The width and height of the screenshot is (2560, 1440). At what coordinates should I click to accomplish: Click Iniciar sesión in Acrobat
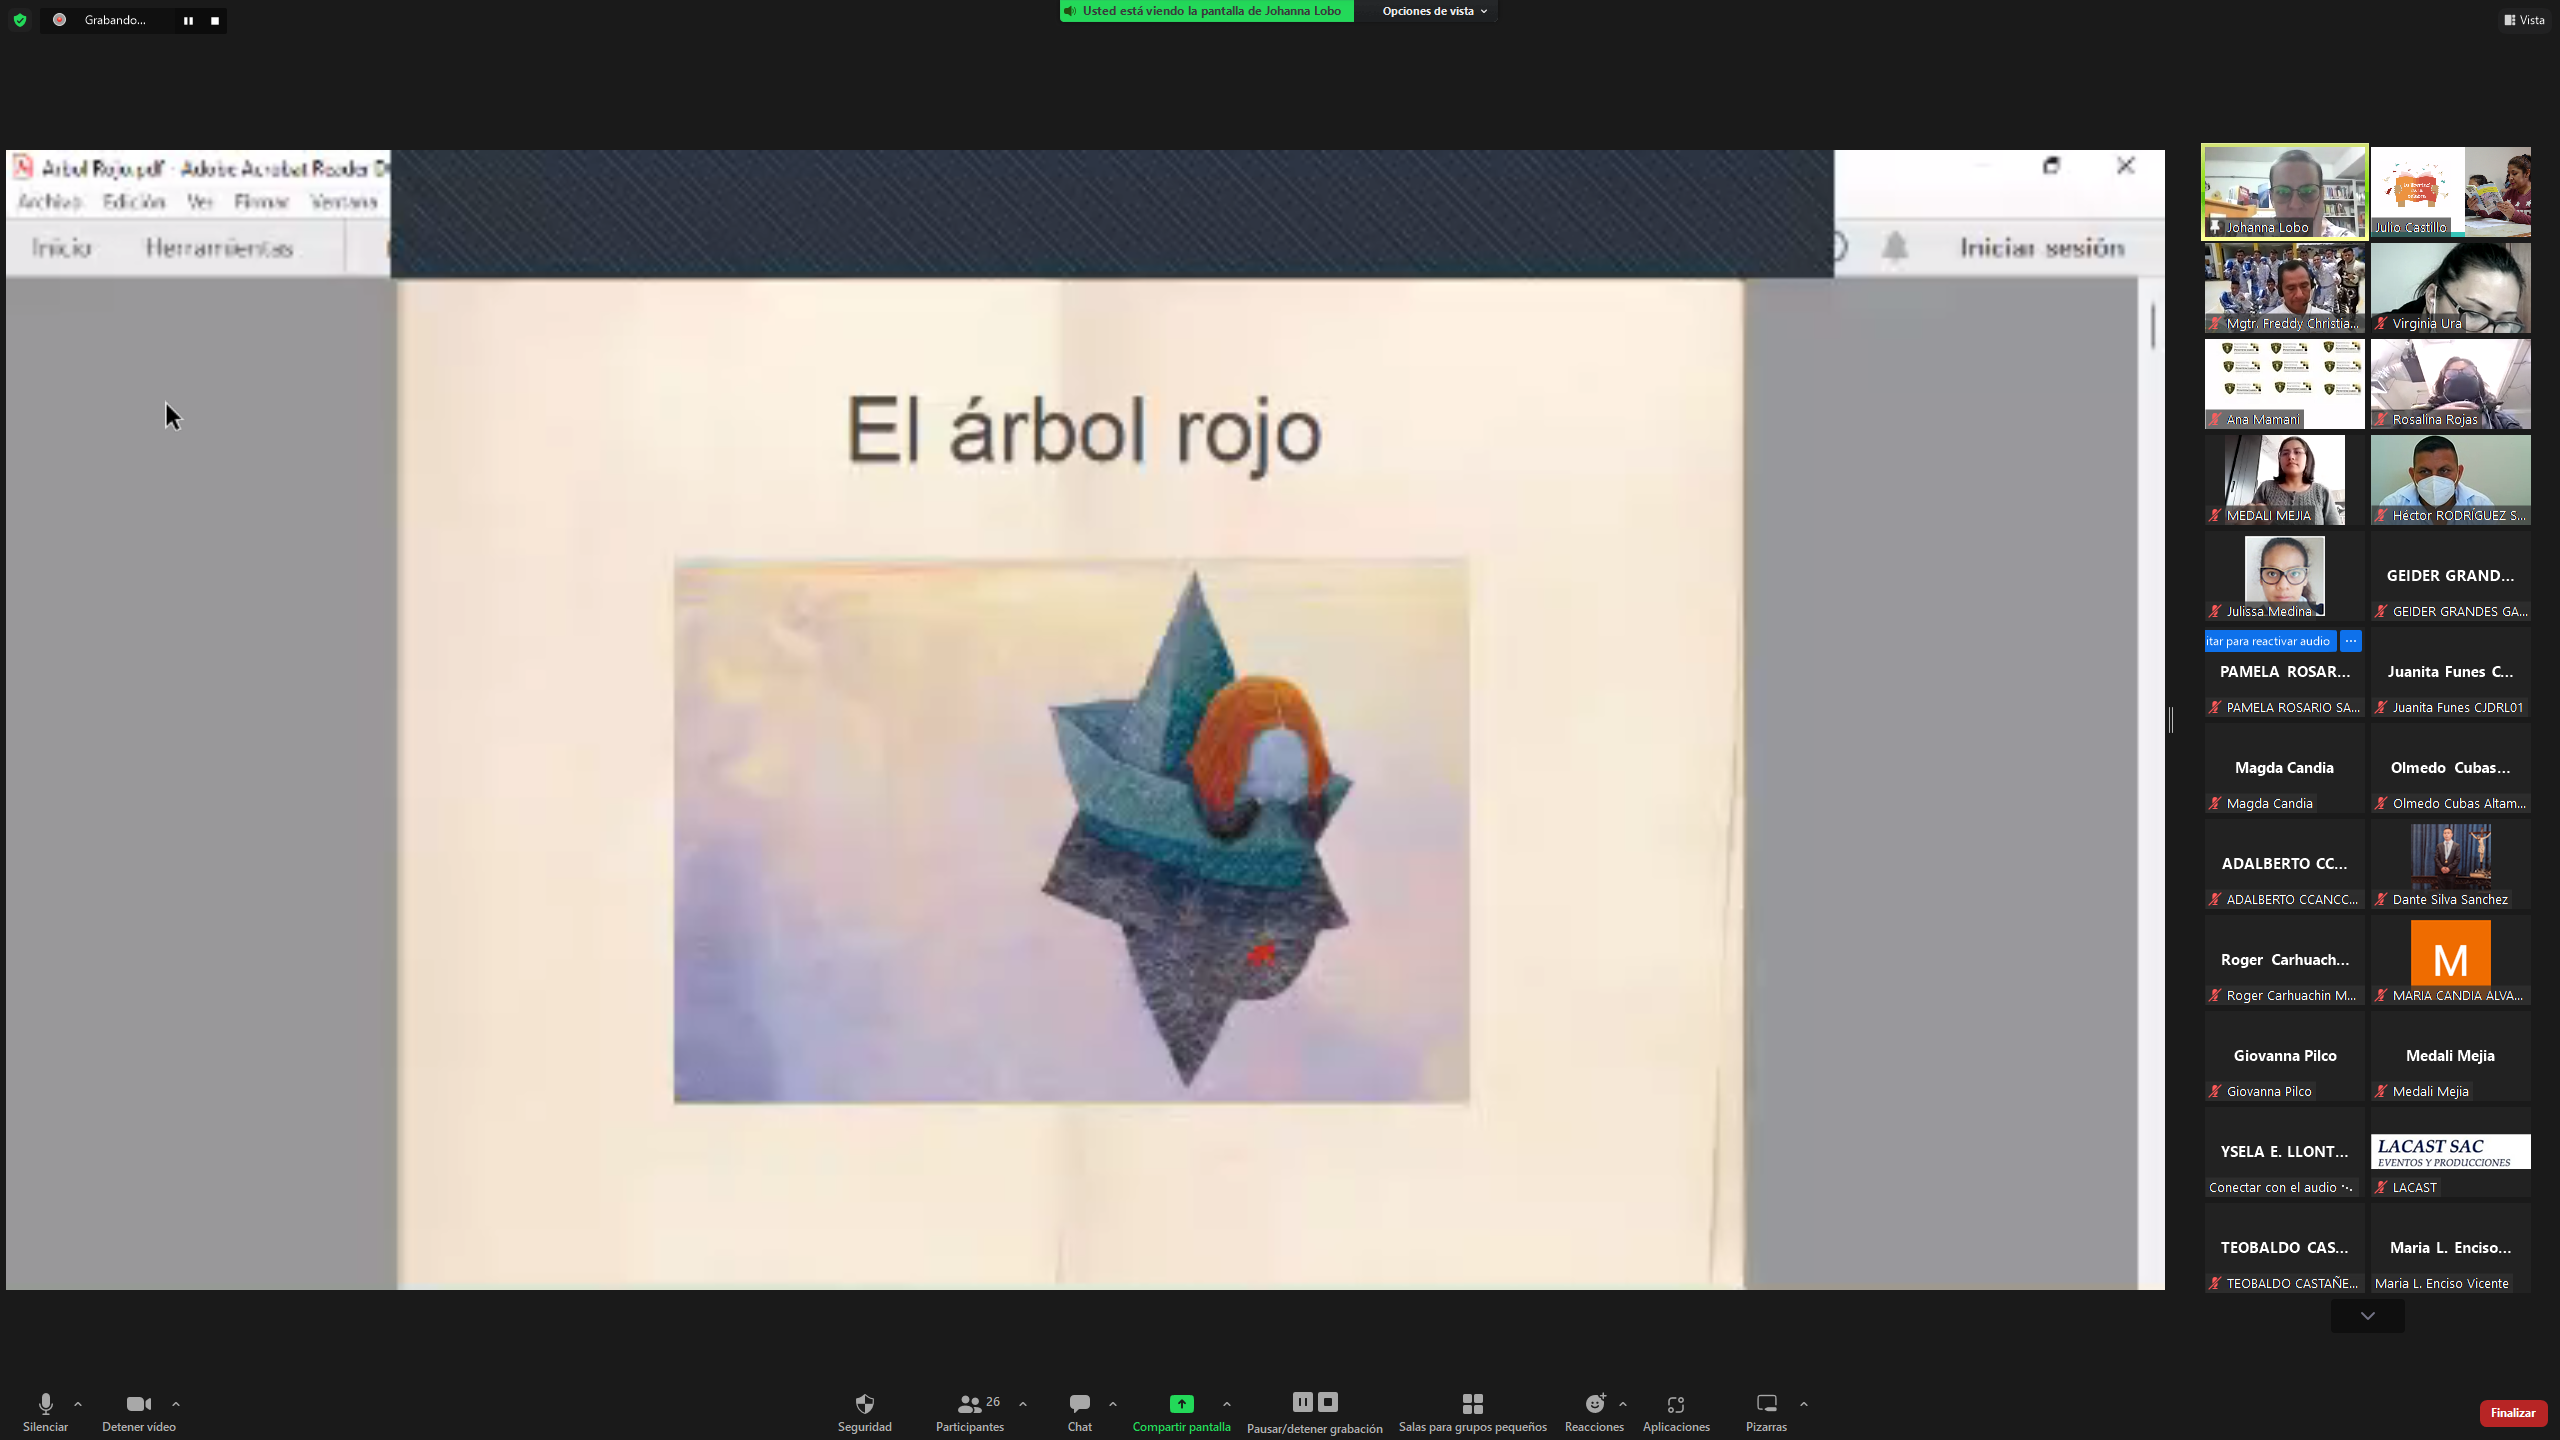click(x=2042, y=247)
